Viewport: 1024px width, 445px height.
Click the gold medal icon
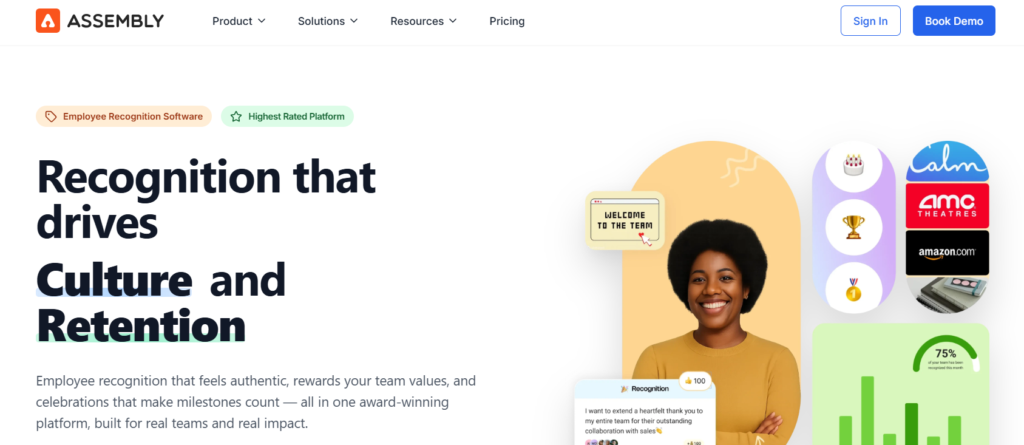(x=854, y=289)
